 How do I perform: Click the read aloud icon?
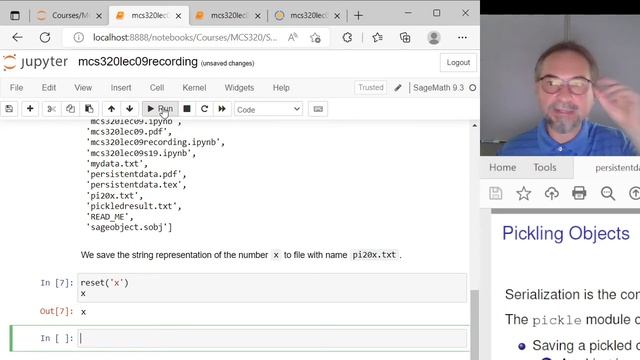[292, 38]
